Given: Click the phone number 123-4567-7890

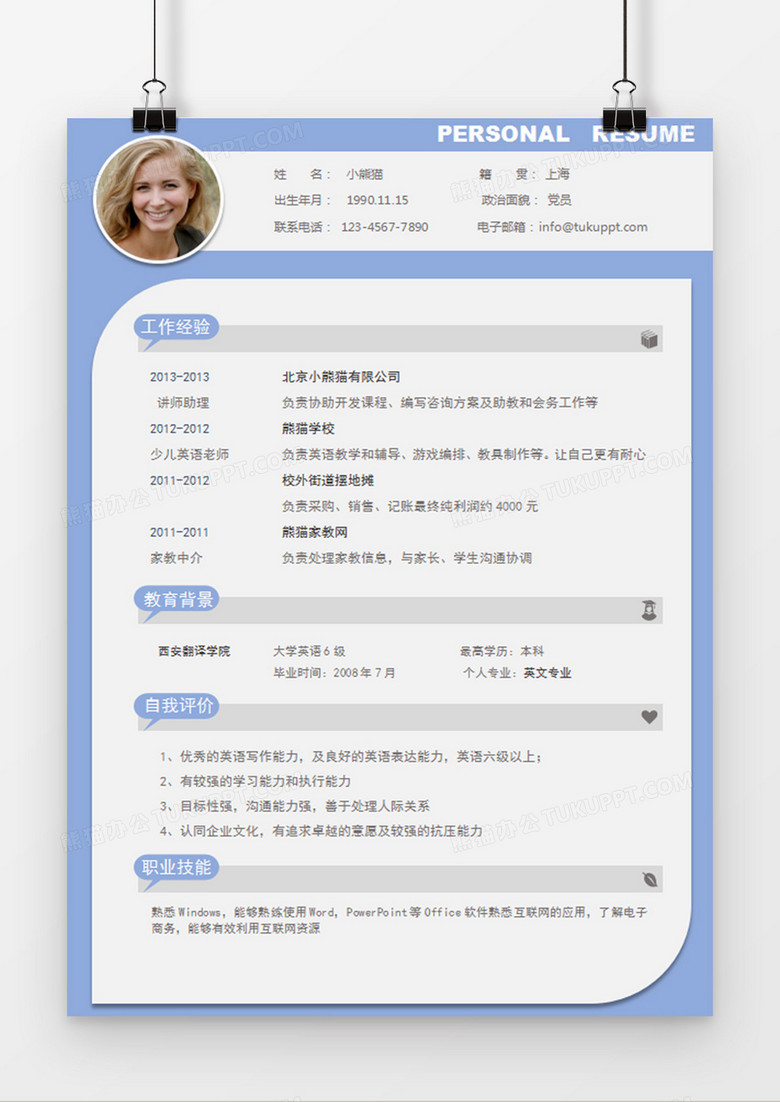Looking at the screenshot, I should 384,227.
